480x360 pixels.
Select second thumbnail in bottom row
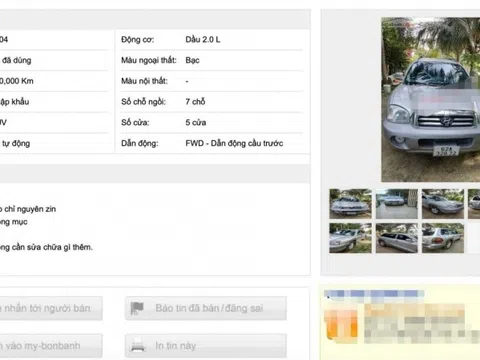point(397,238)
